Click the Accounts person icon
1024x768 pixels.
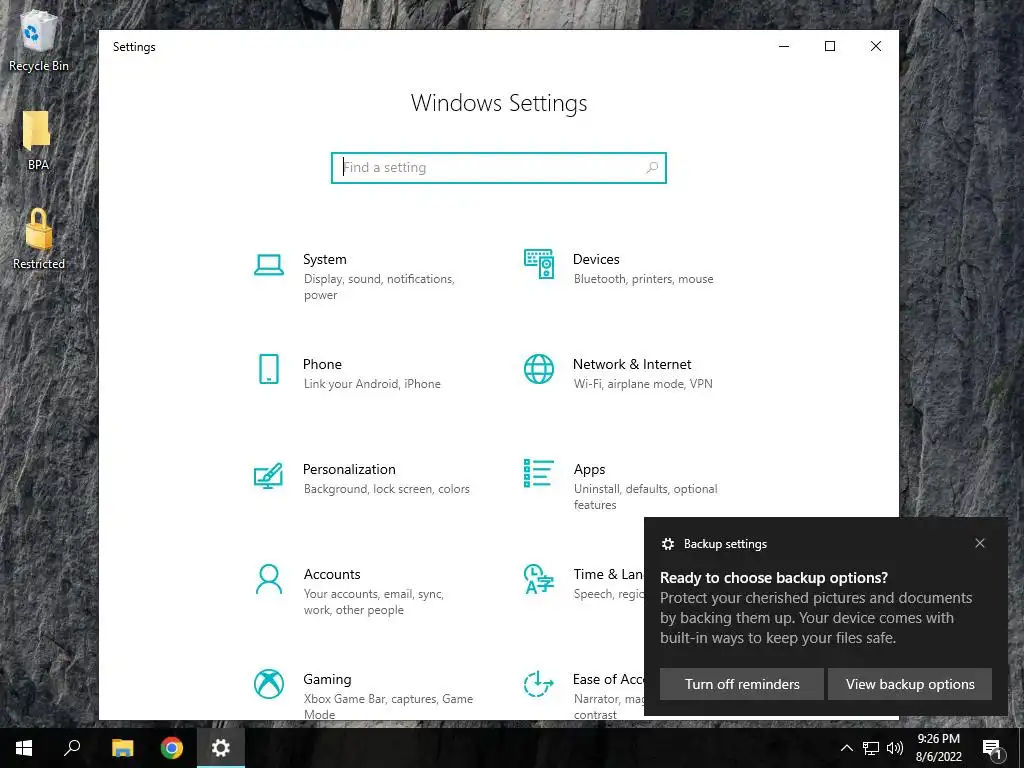[268, 579]
